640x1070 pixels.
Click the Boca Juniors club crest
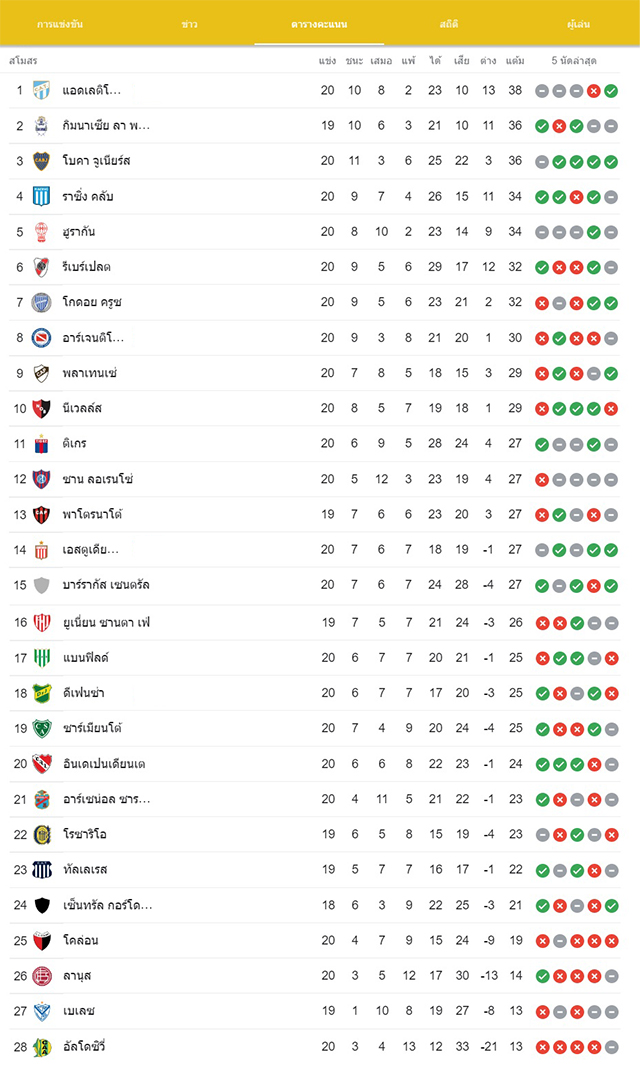tap(42, 161)
